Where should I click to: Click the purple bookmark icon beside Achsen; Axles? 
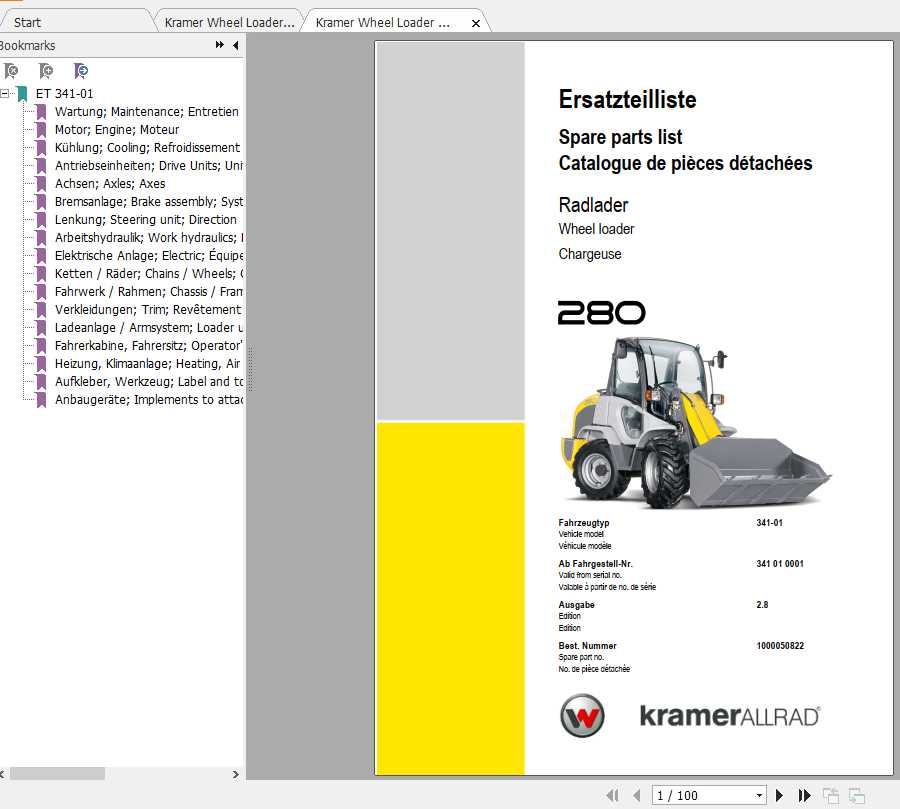tap(41, 184)
